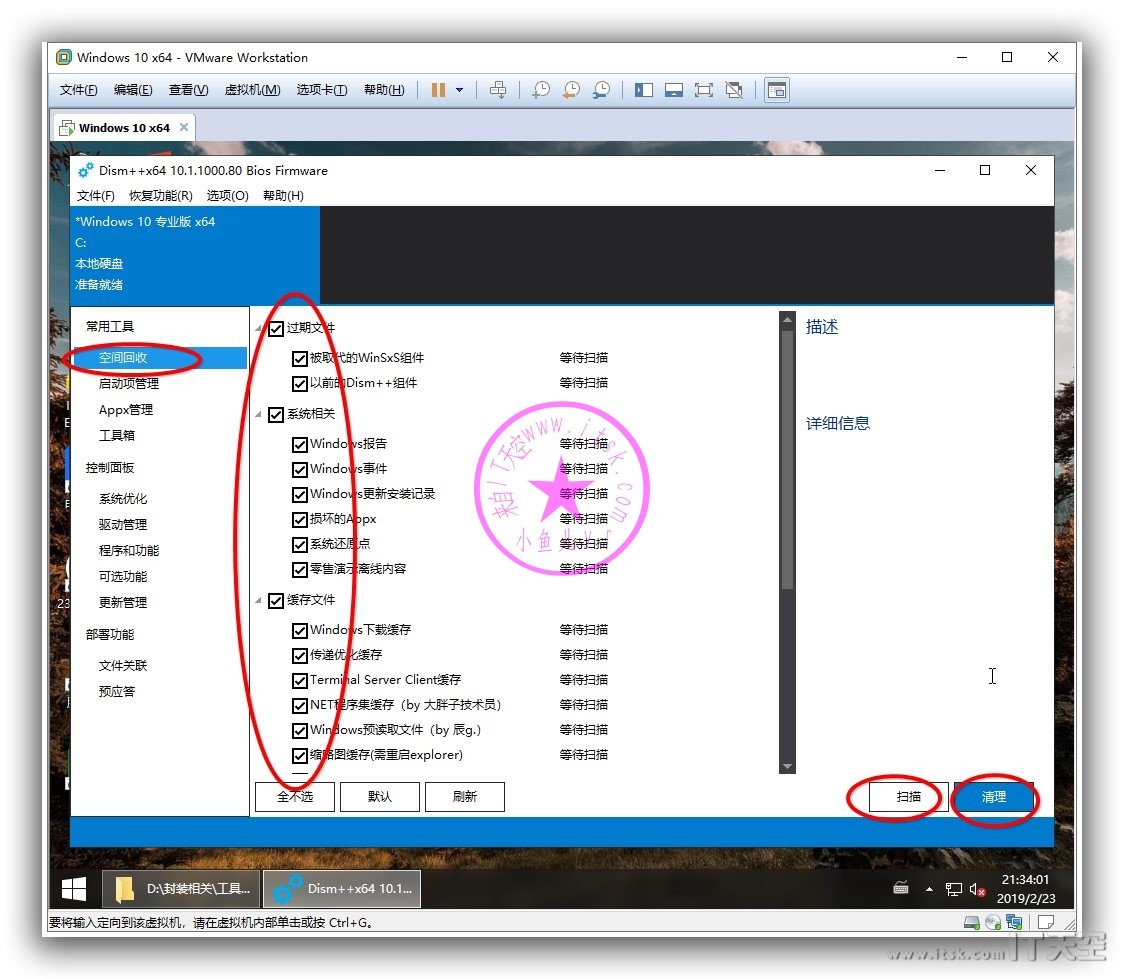The image size is (1124, 979).
Task: Uncheck Windows报告 checkbox
Action: [300, 444]
